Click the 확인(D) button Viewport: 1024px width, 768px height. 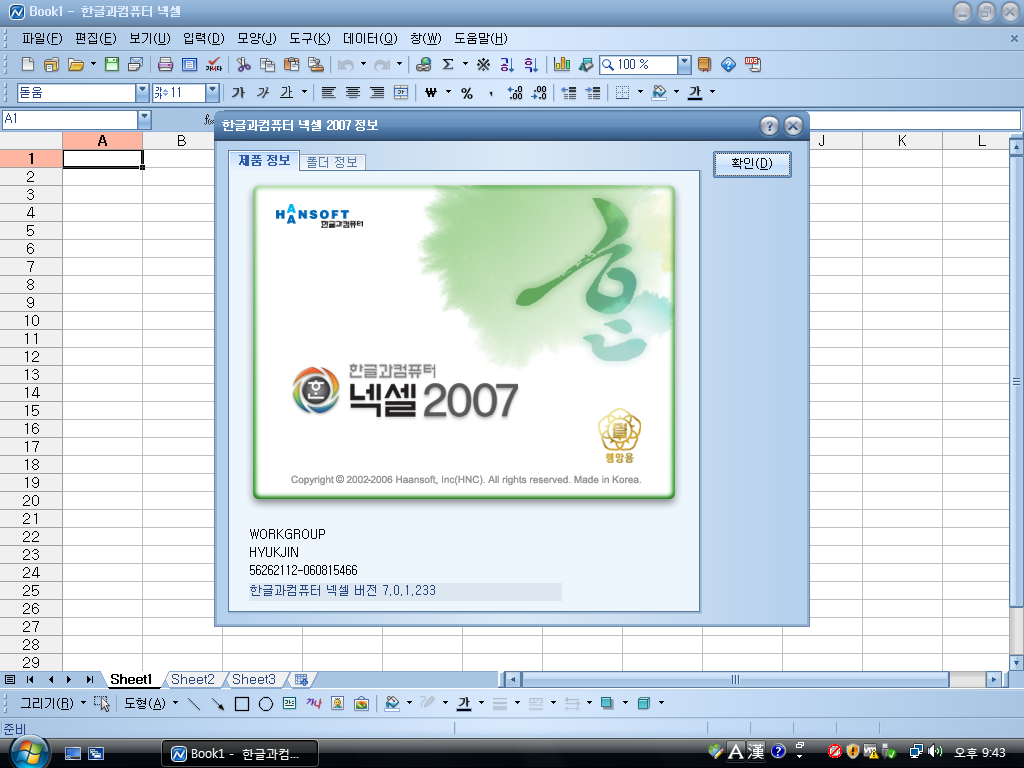(752, 164)
